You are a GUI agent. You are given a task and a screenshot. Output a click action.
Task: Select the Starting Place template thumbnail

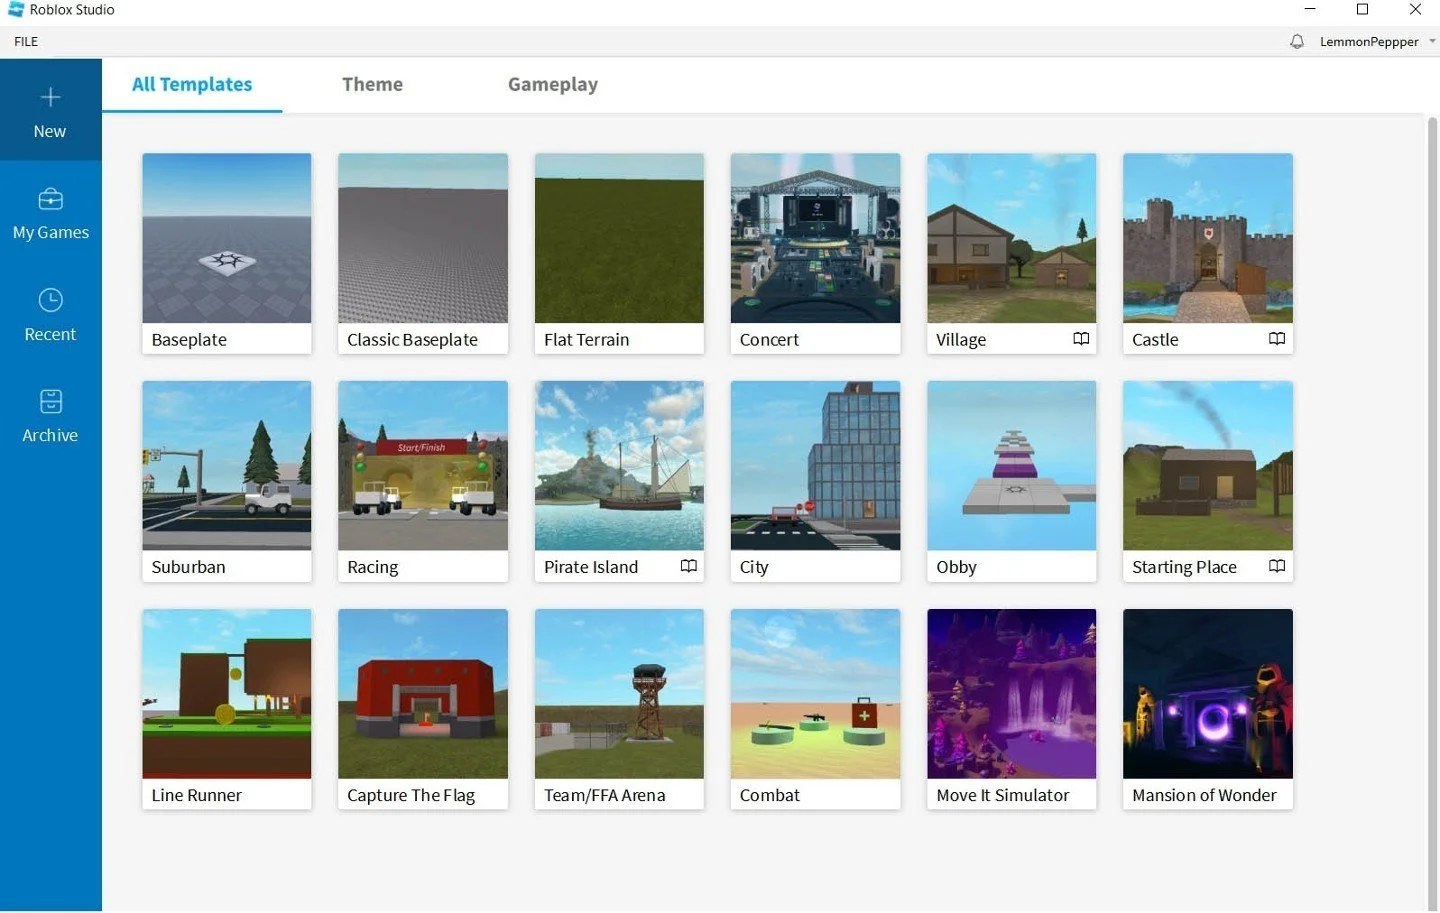click(x=1207, y=466)
